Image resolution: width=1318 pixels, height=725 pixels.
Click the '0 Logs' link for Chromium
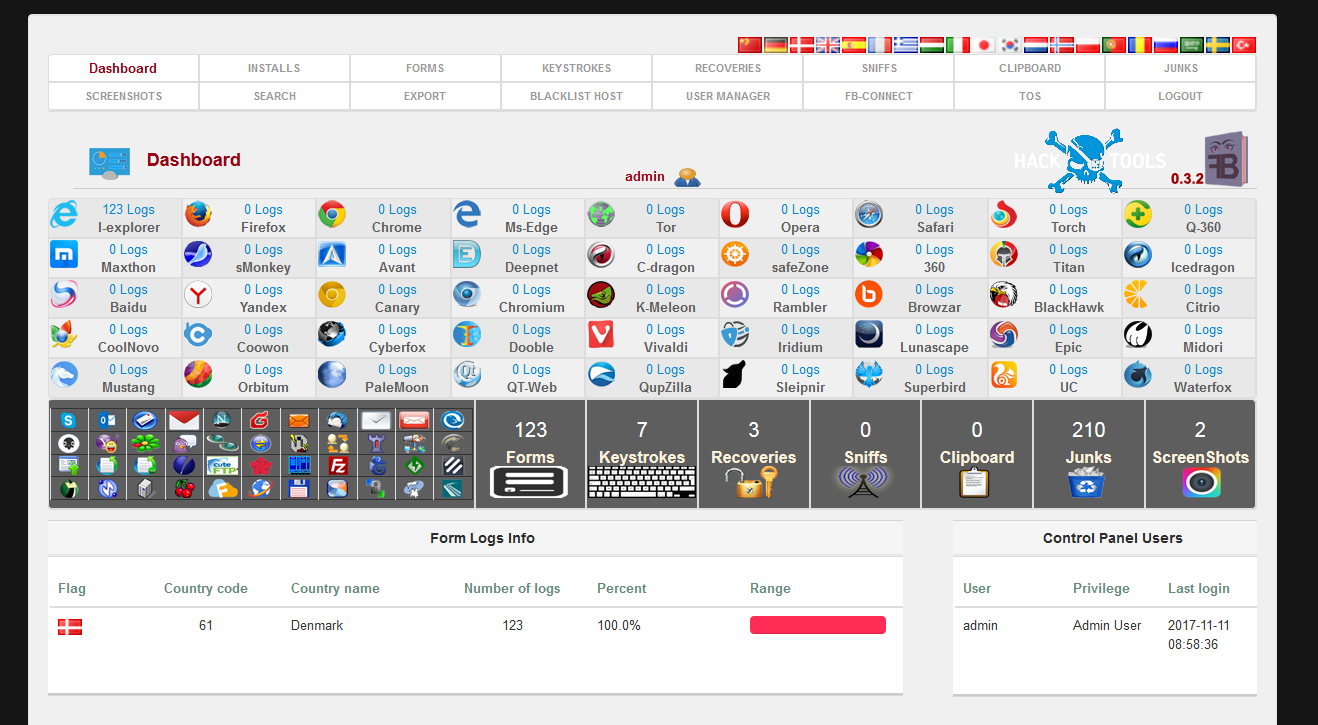(x=531, y=289)
